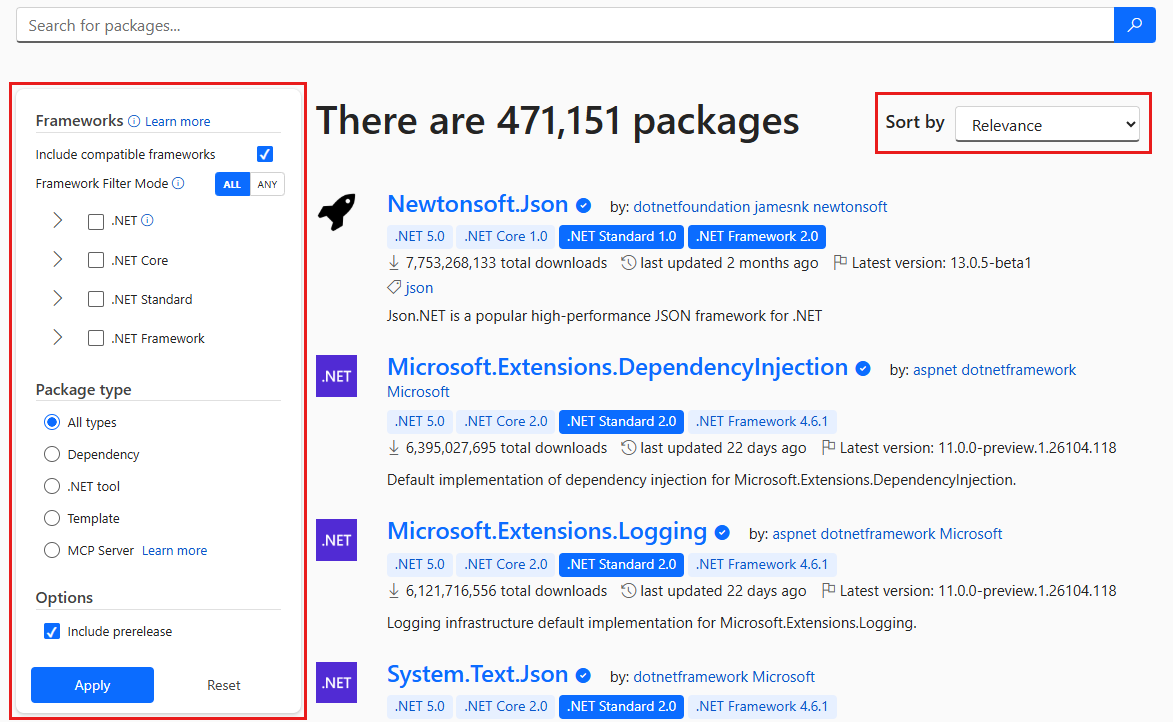This screenshot has height=722, width=1173.
Task: Open Microsoft.Extensions.DependencyInjection package title
Action: [617, 367]
